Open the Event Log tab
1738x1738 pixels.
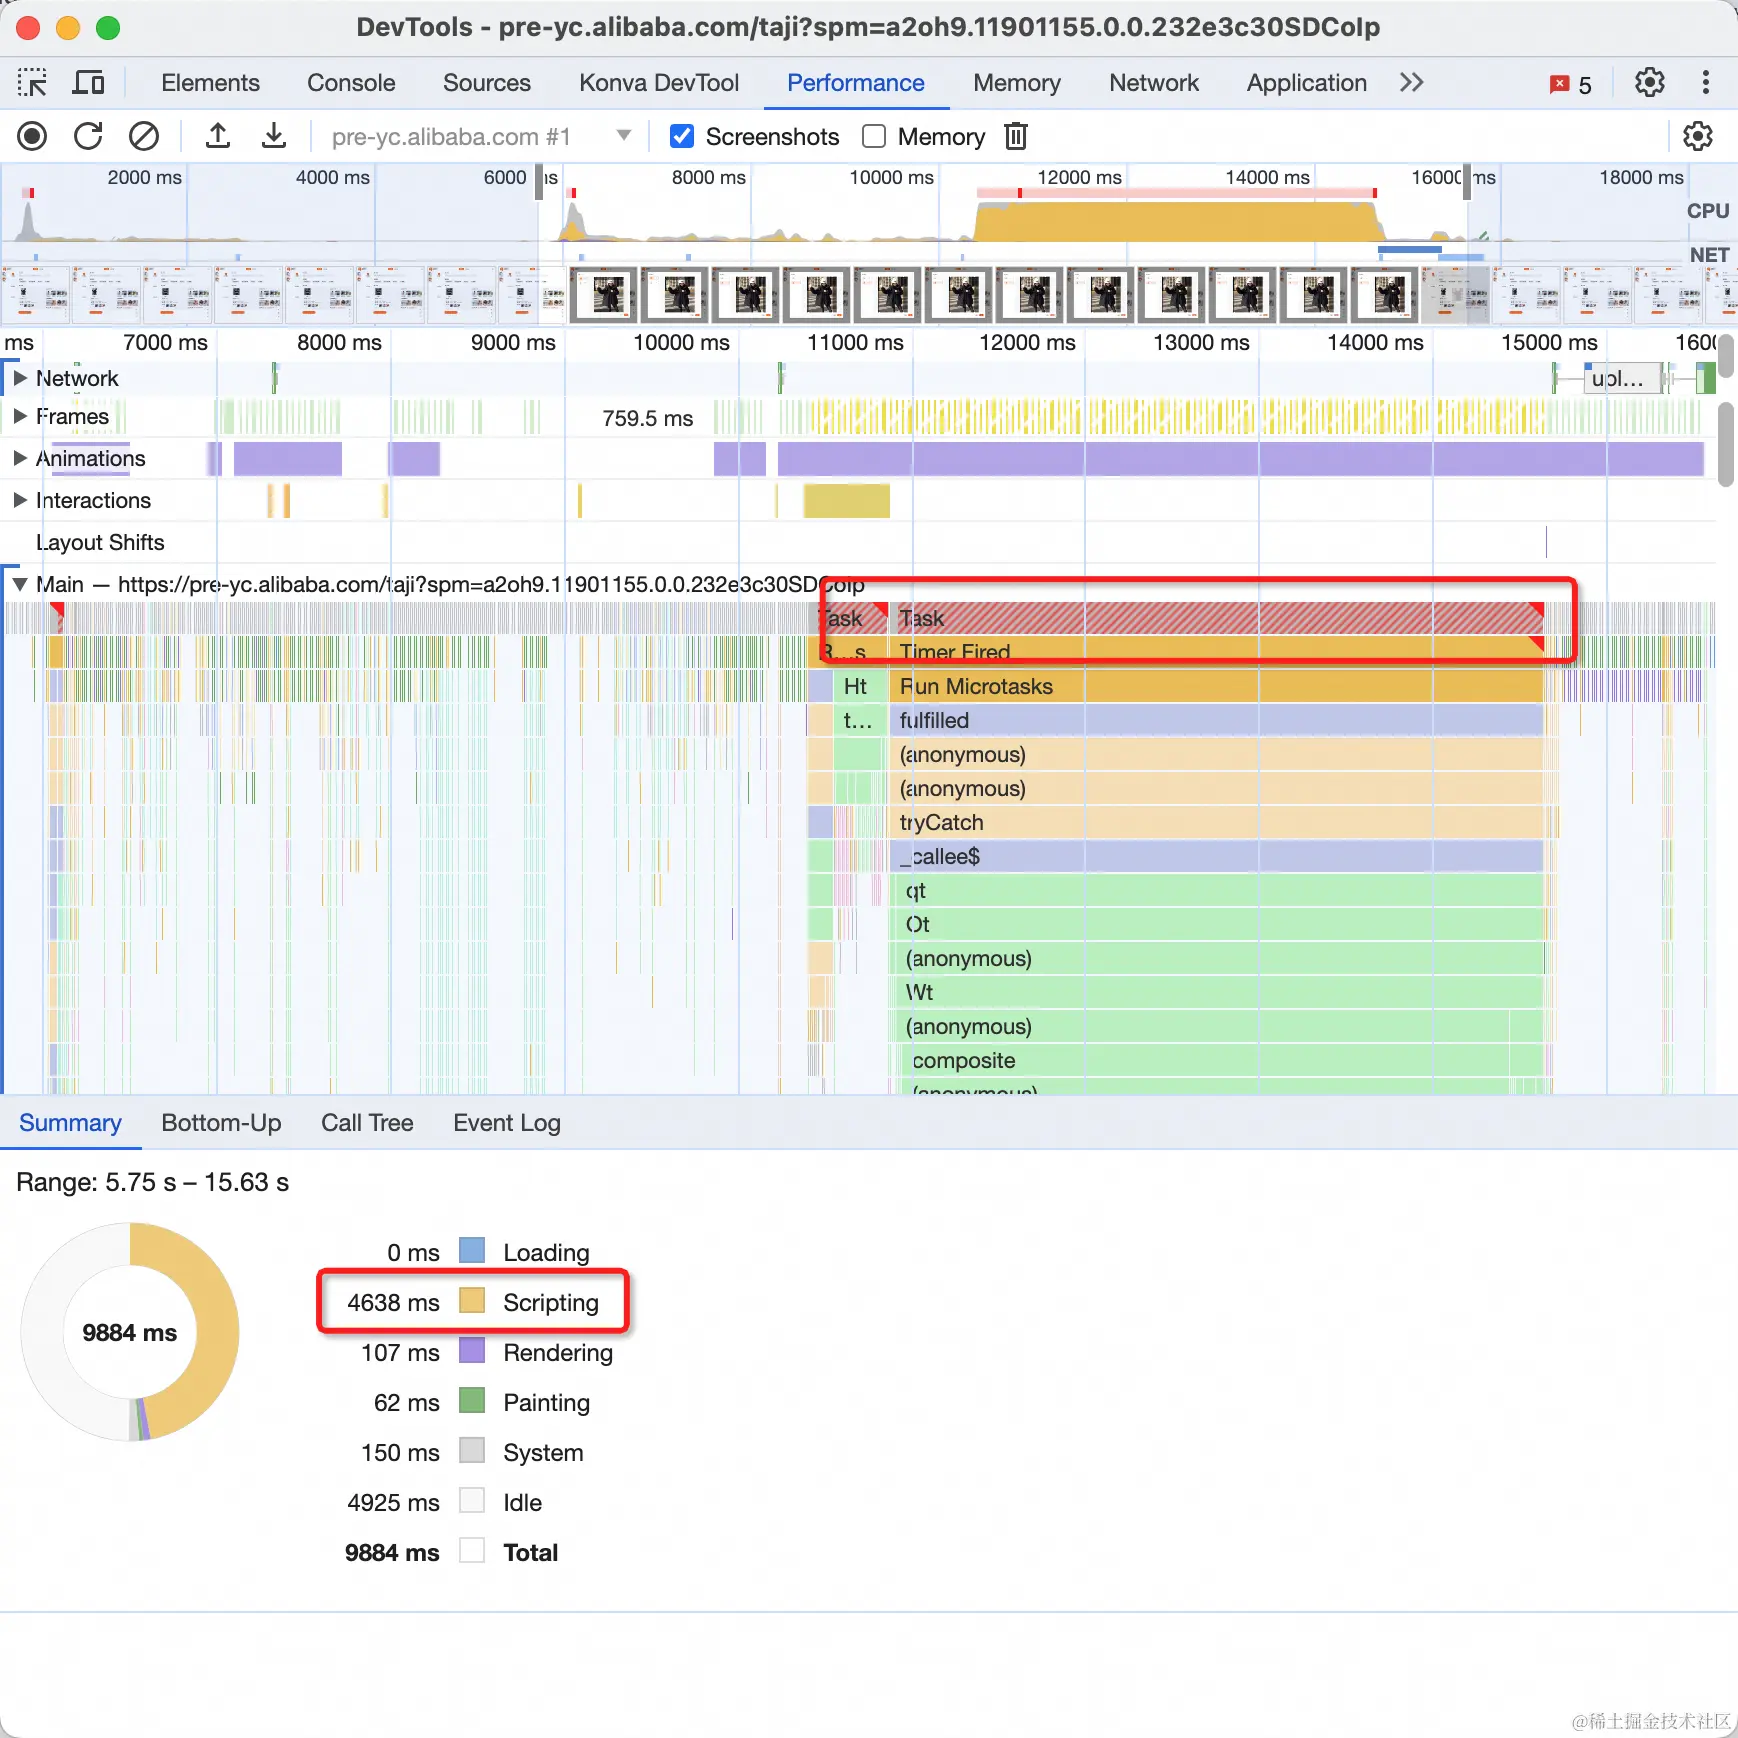[507, 1123]
